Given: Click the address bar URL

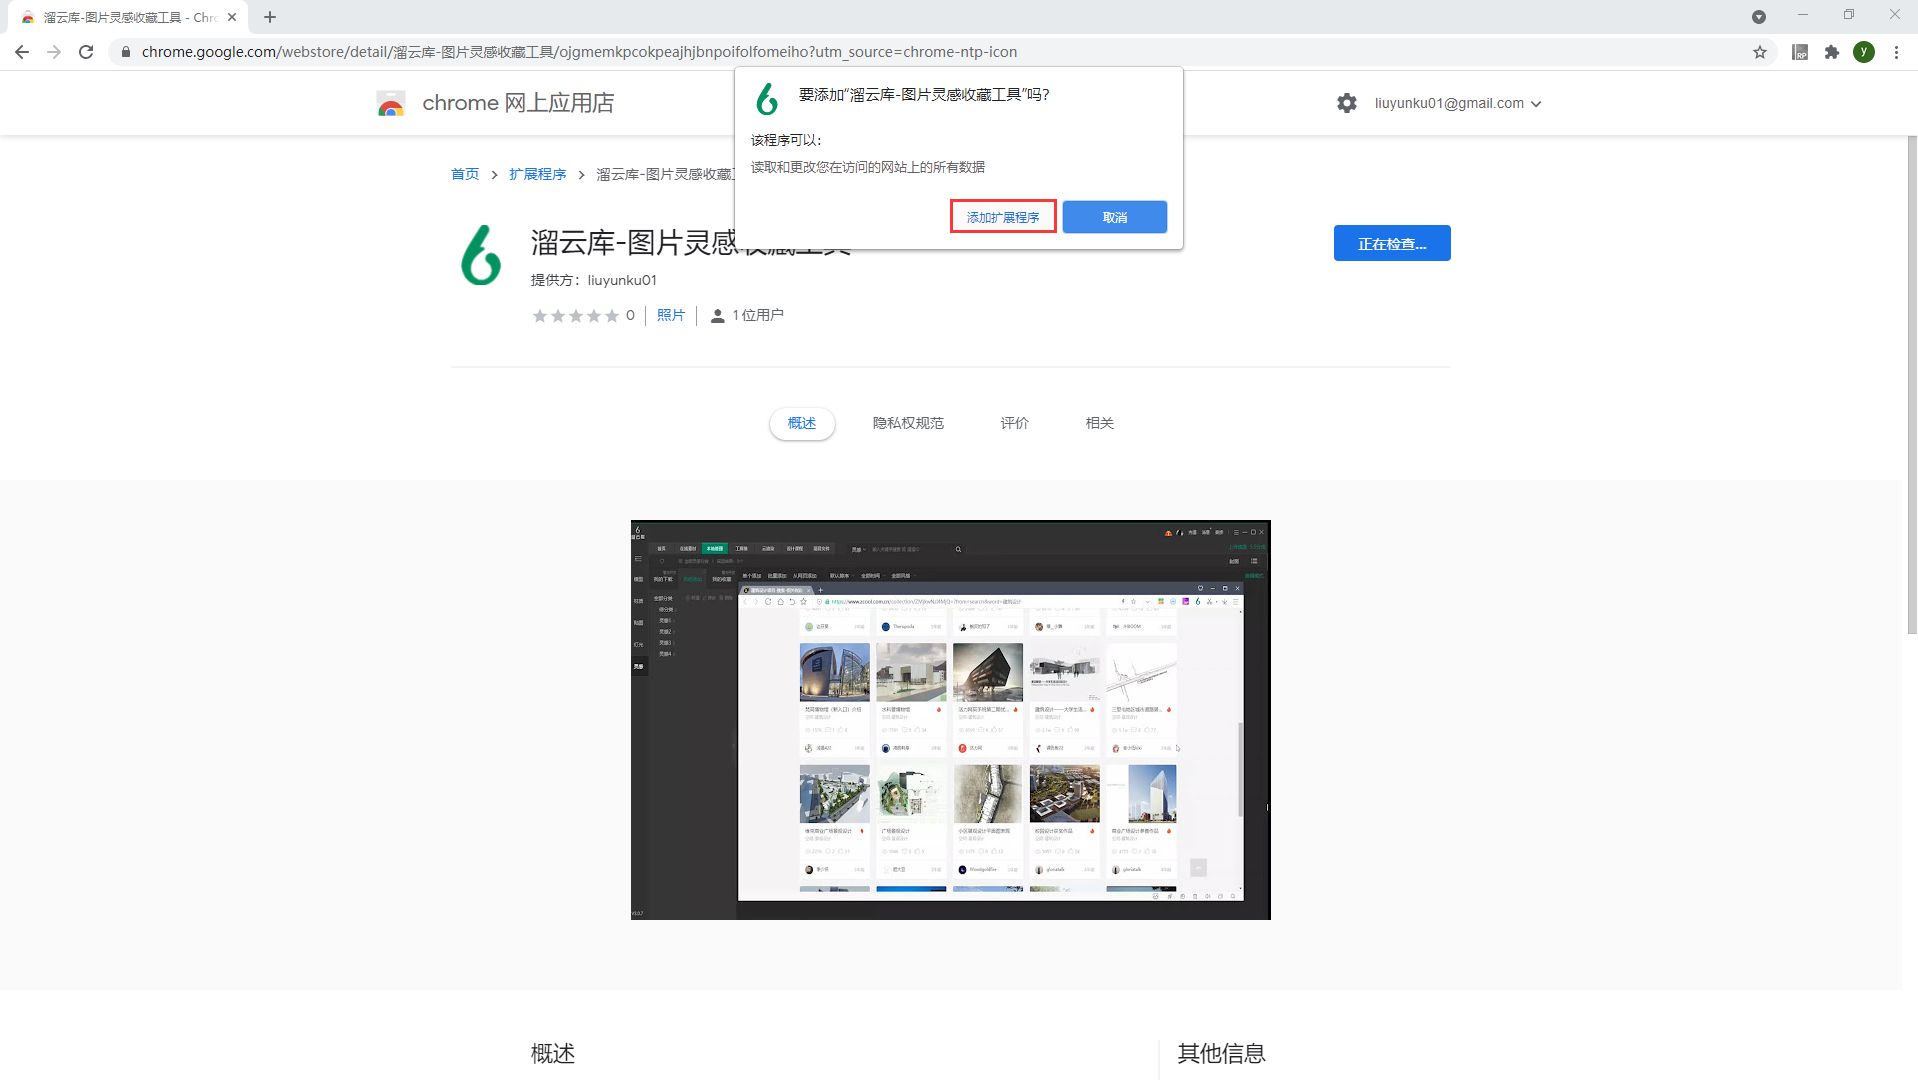Looking at the screenshot, I should coord(579,52).
